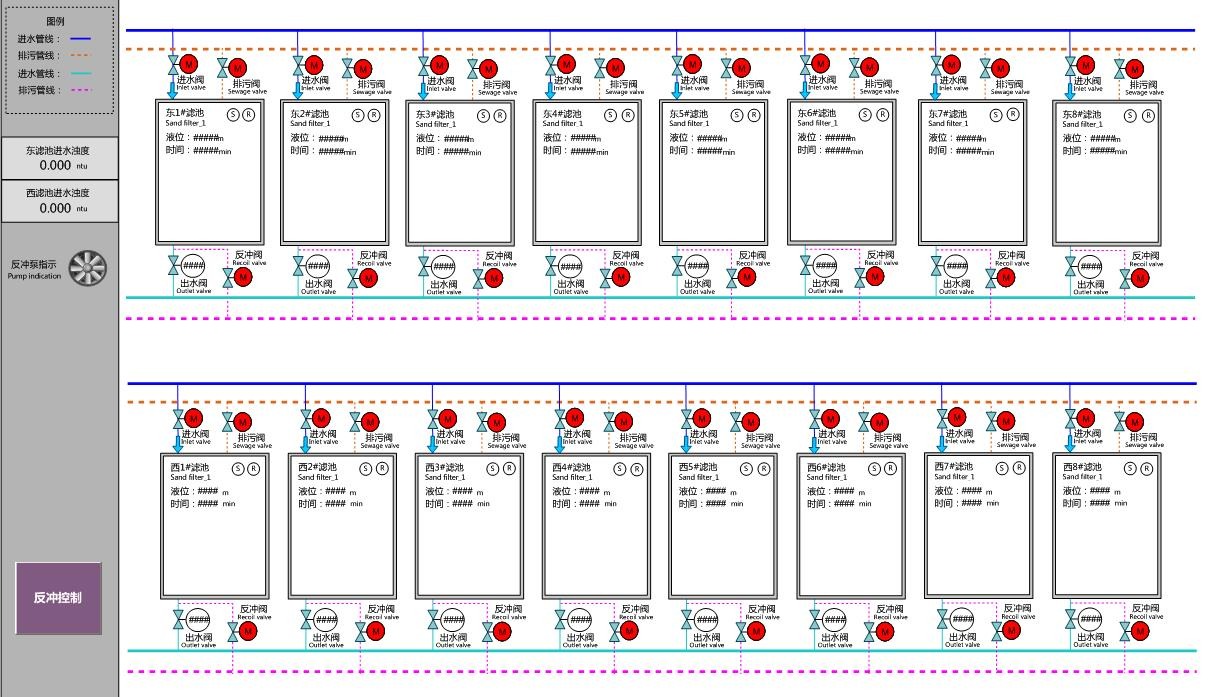Click the R circle in 东2#滤池

coord(375,115)
